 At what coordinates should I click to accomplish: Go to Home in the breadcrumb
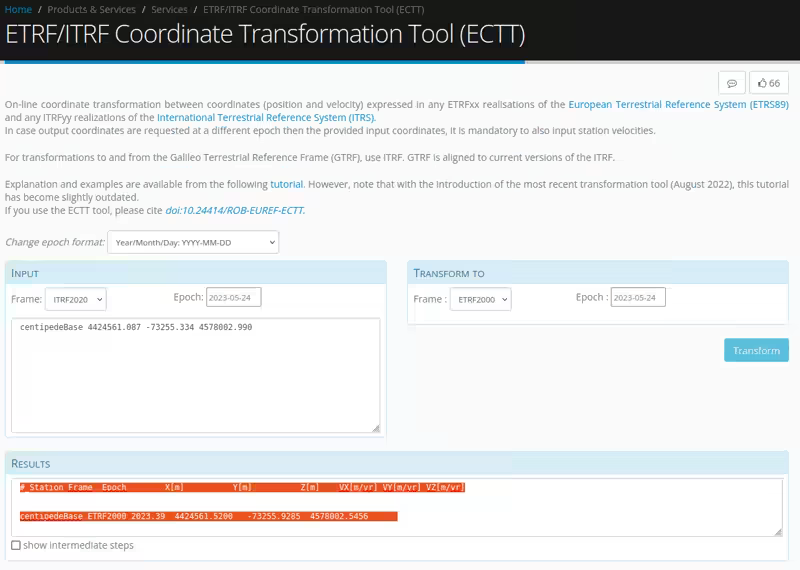coord(18,9)
